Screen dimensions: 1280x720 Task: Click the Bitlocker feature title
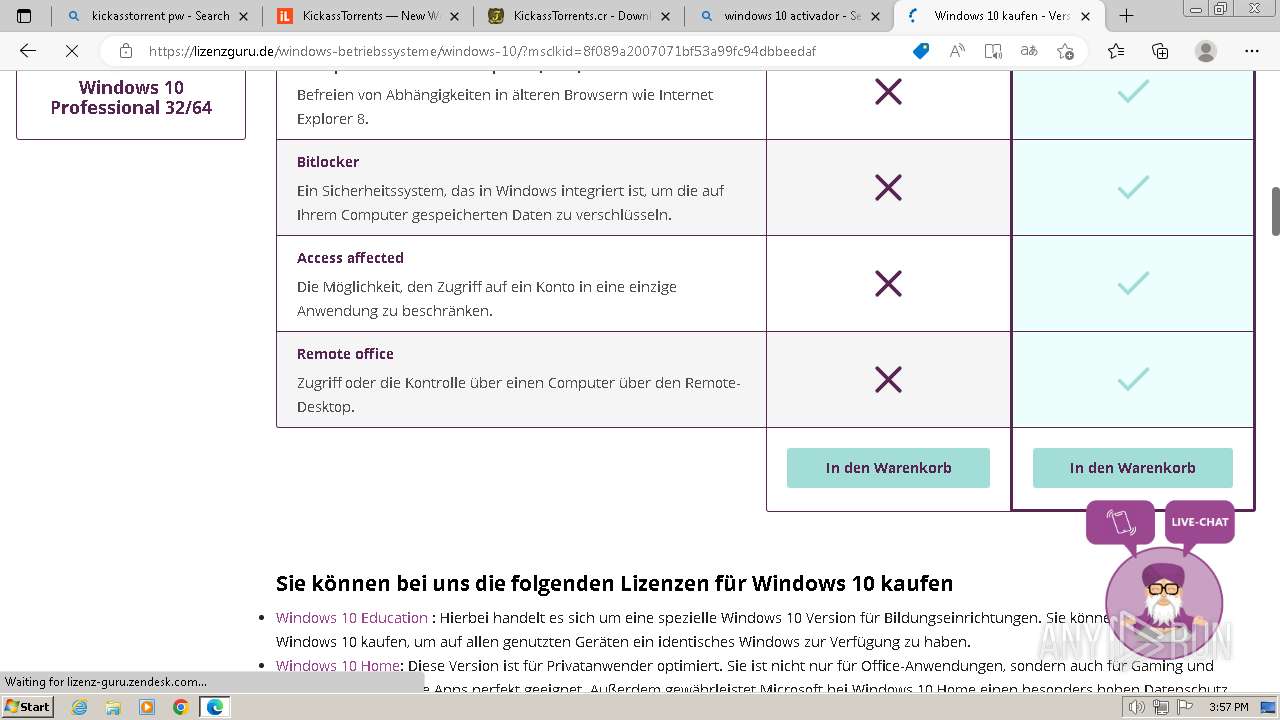coord(328,162)
